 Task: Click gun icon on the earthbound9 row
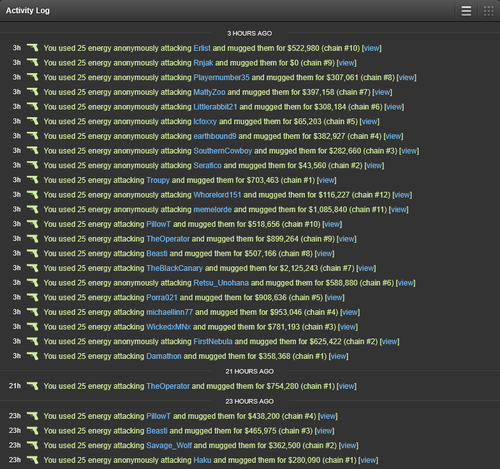[33, 136]
